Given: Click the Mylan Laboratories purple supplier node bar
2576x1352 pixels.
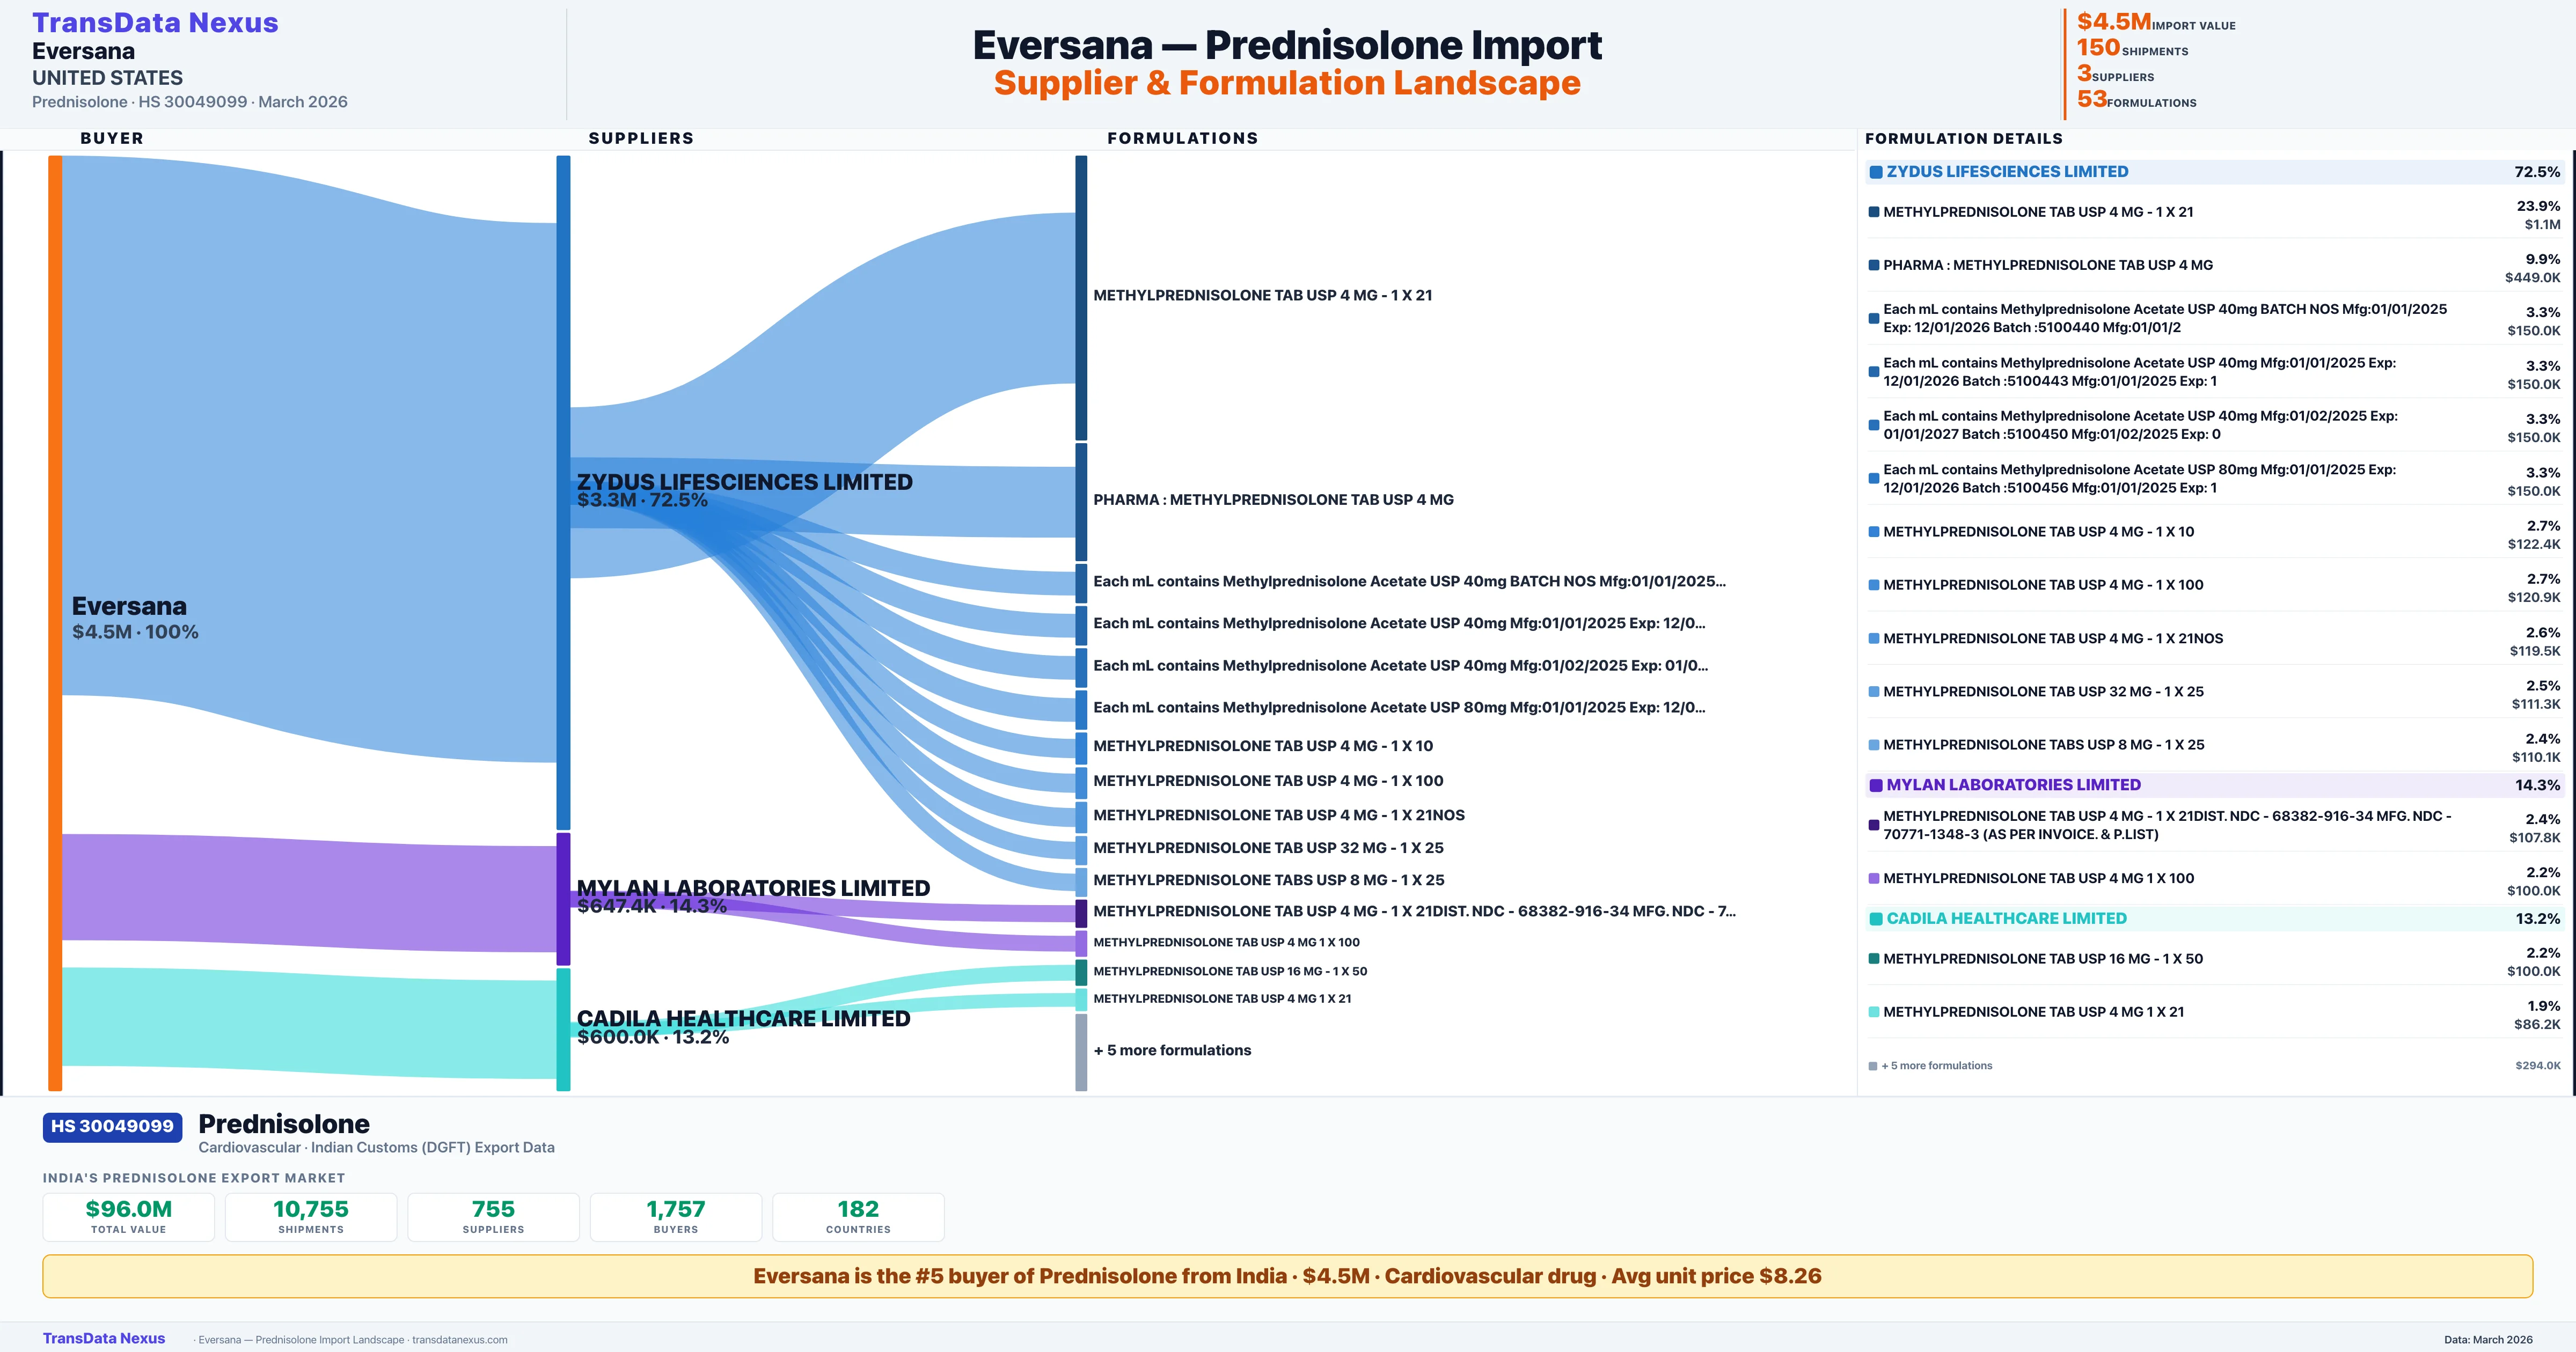Looking at the screenshot, I should coord(563,898).
